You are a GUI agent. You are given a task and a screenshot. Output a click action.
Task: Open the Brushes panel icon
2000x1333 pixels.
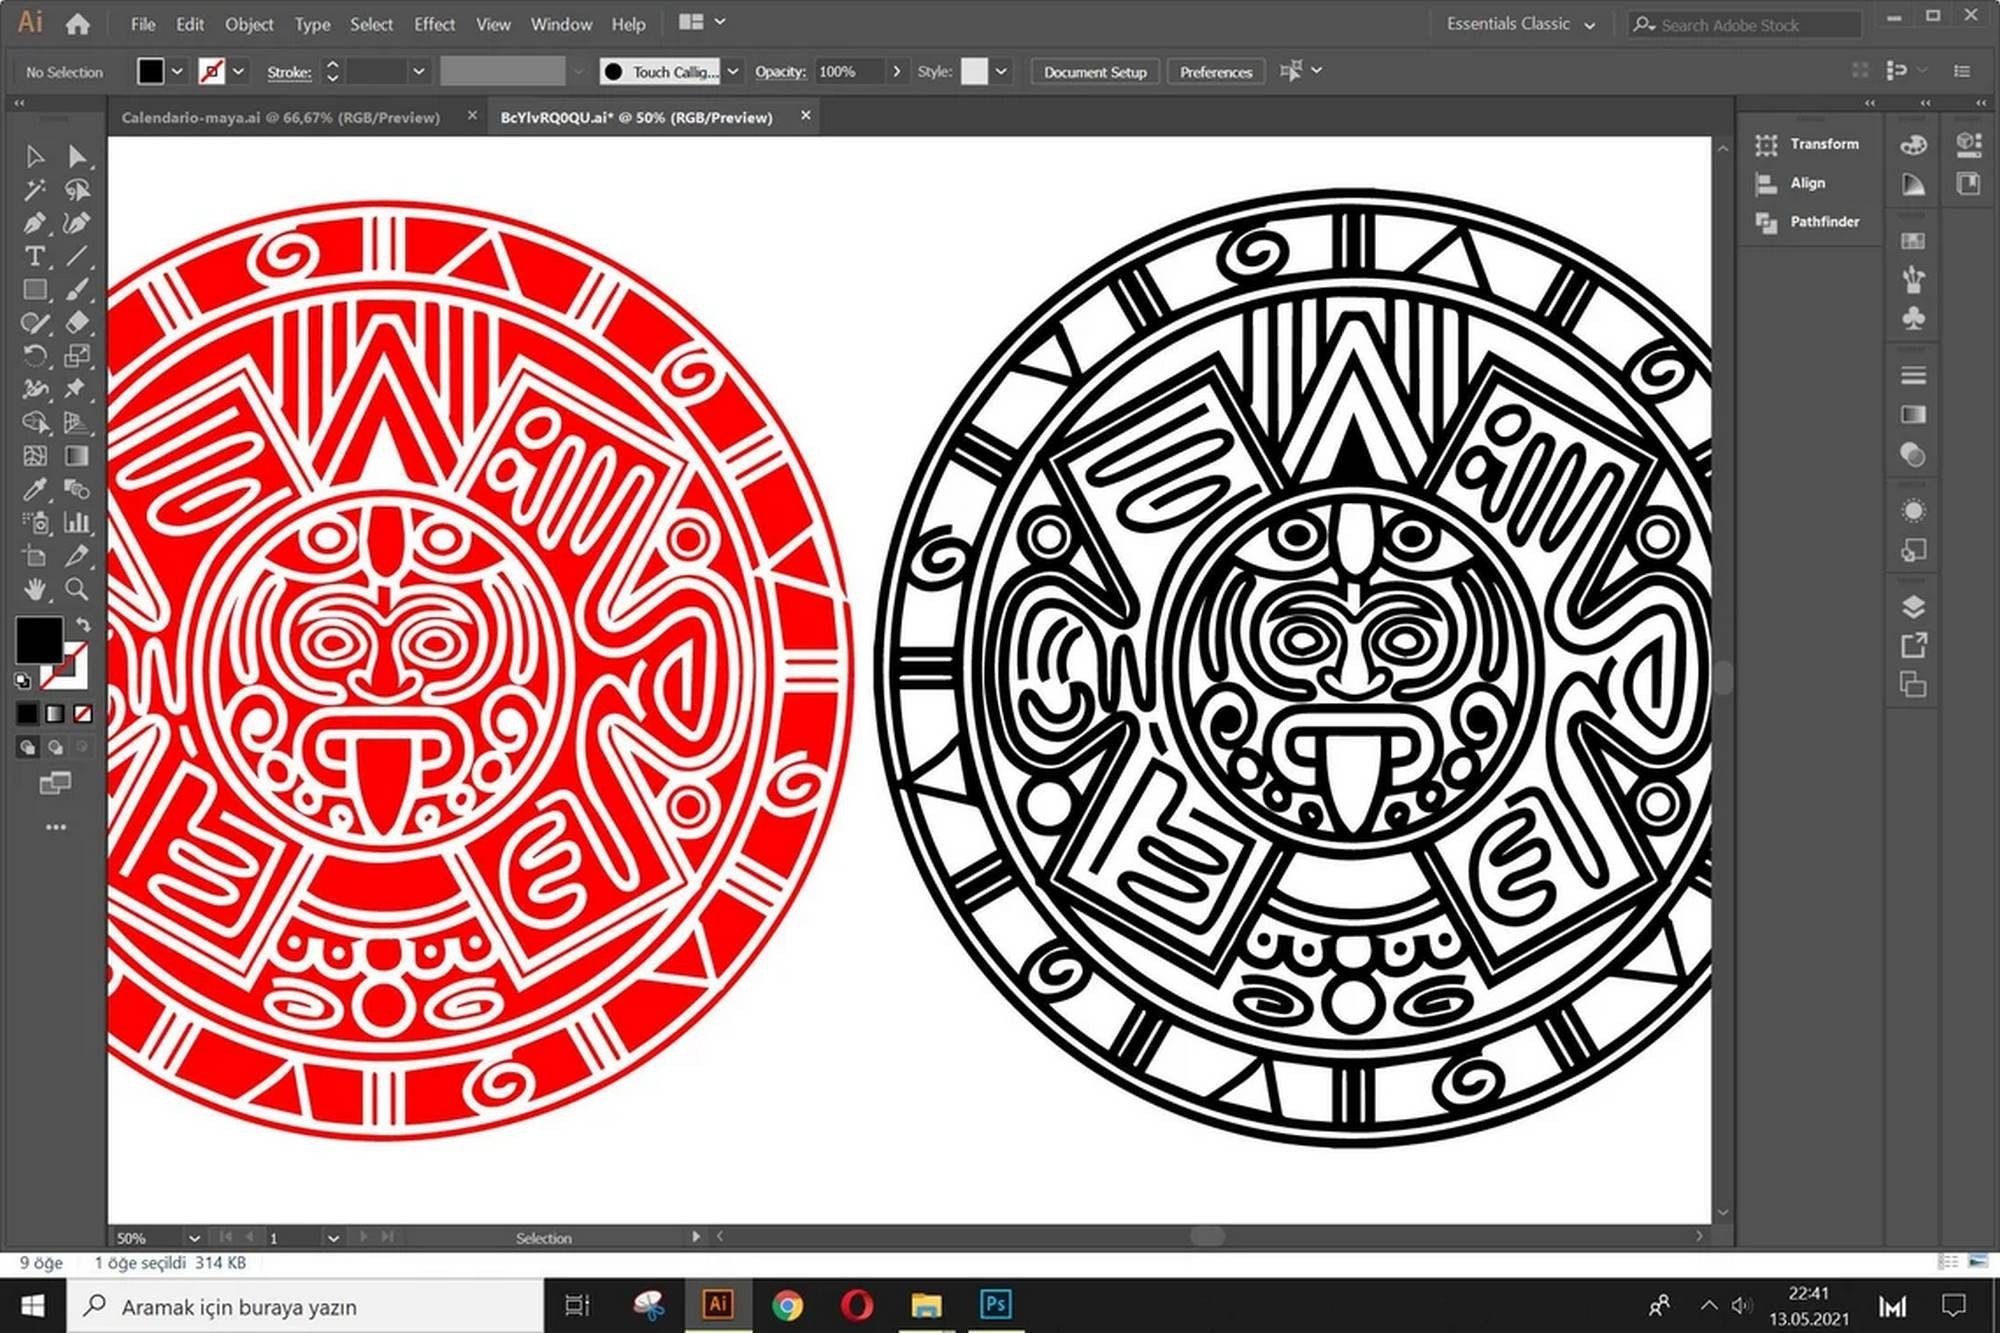click(x=1913, y=279)
